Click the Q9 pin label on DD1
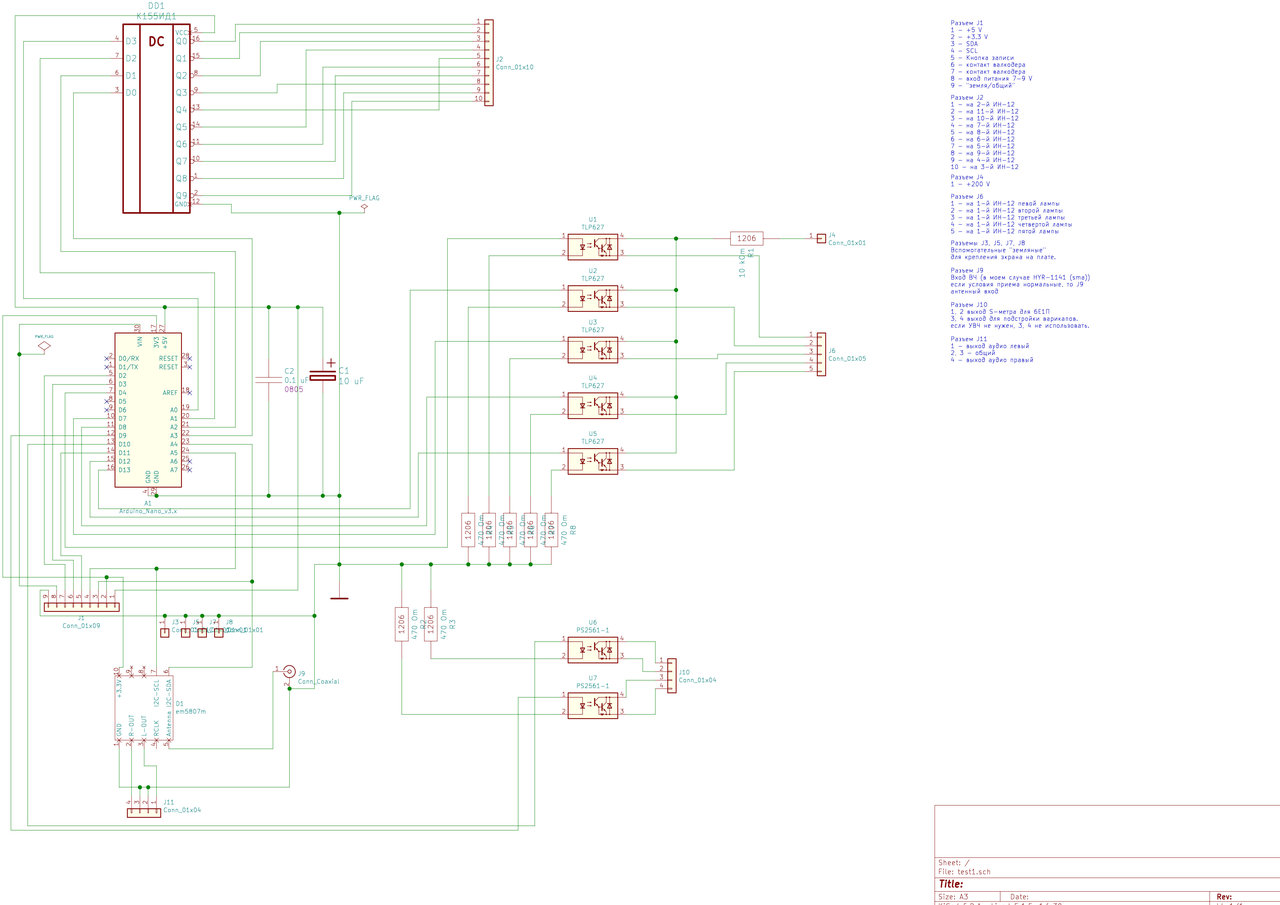This screenshot has height=905, width=1280. click(x=182, y=195)
